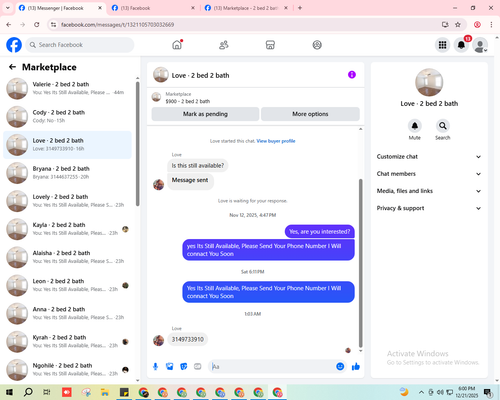Viewport: 500px width, 400px height.
Task: Go back with the browser back arrow
Action: pos(9,24)
